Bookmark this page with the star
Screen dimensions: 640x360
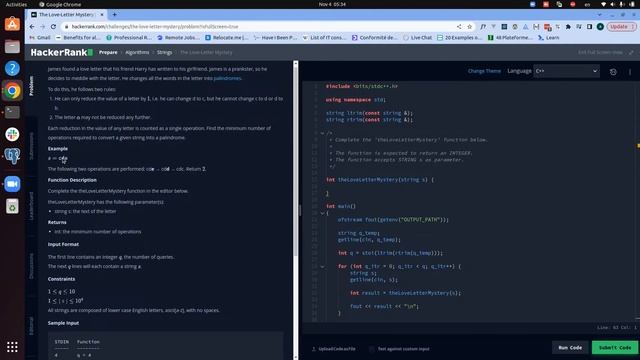pos(469,27)
